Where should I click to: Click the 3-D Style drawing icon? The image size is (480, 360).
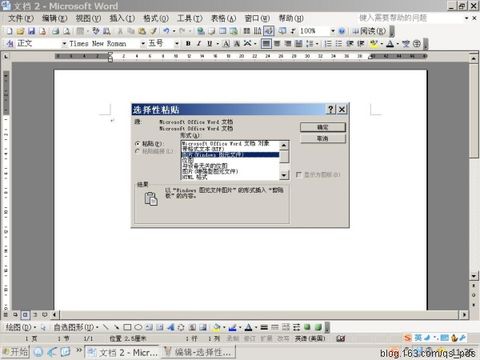318,327
